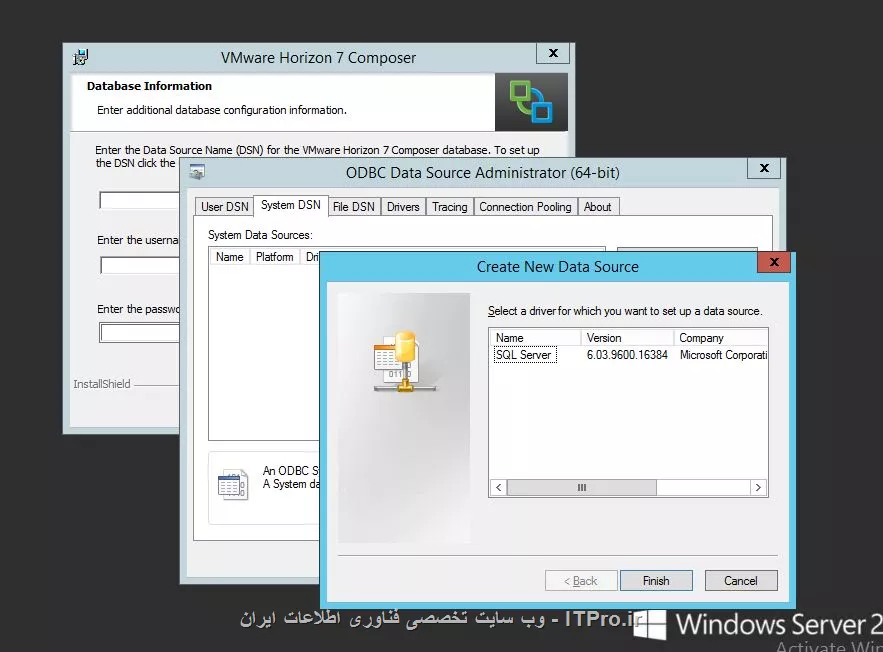Click the ODBC Data Source Administrator title bar icon

point(197,172)
